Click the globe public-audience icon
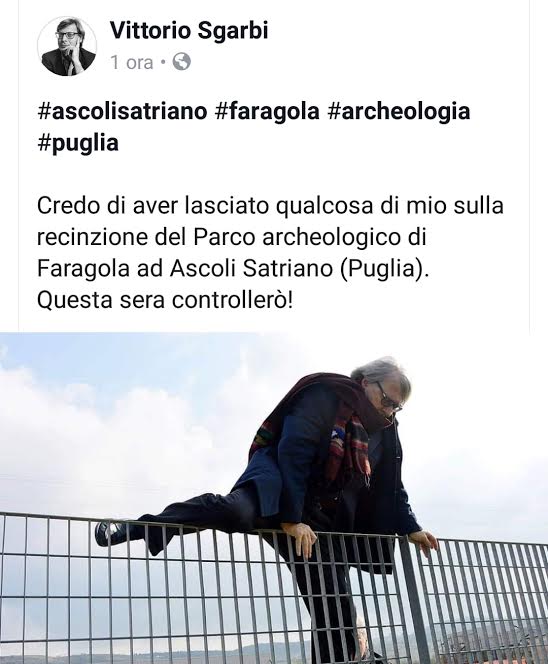 tap(182, 62)
